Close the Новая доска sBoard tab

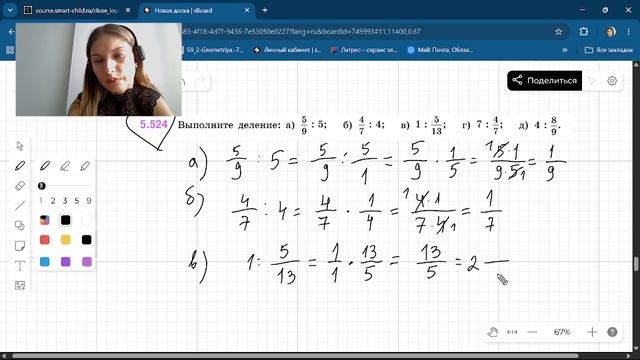point(247,10)
